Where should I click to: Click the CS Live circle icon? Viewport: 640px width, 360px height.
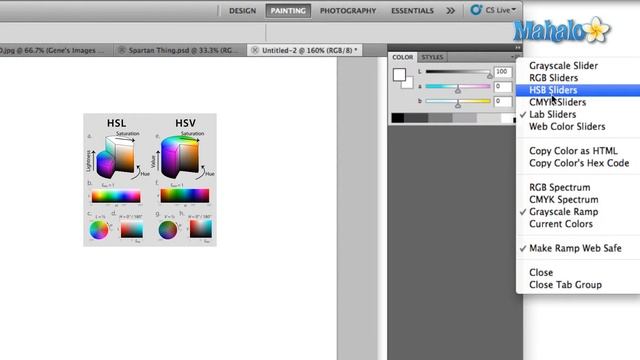tap(476, 10)
